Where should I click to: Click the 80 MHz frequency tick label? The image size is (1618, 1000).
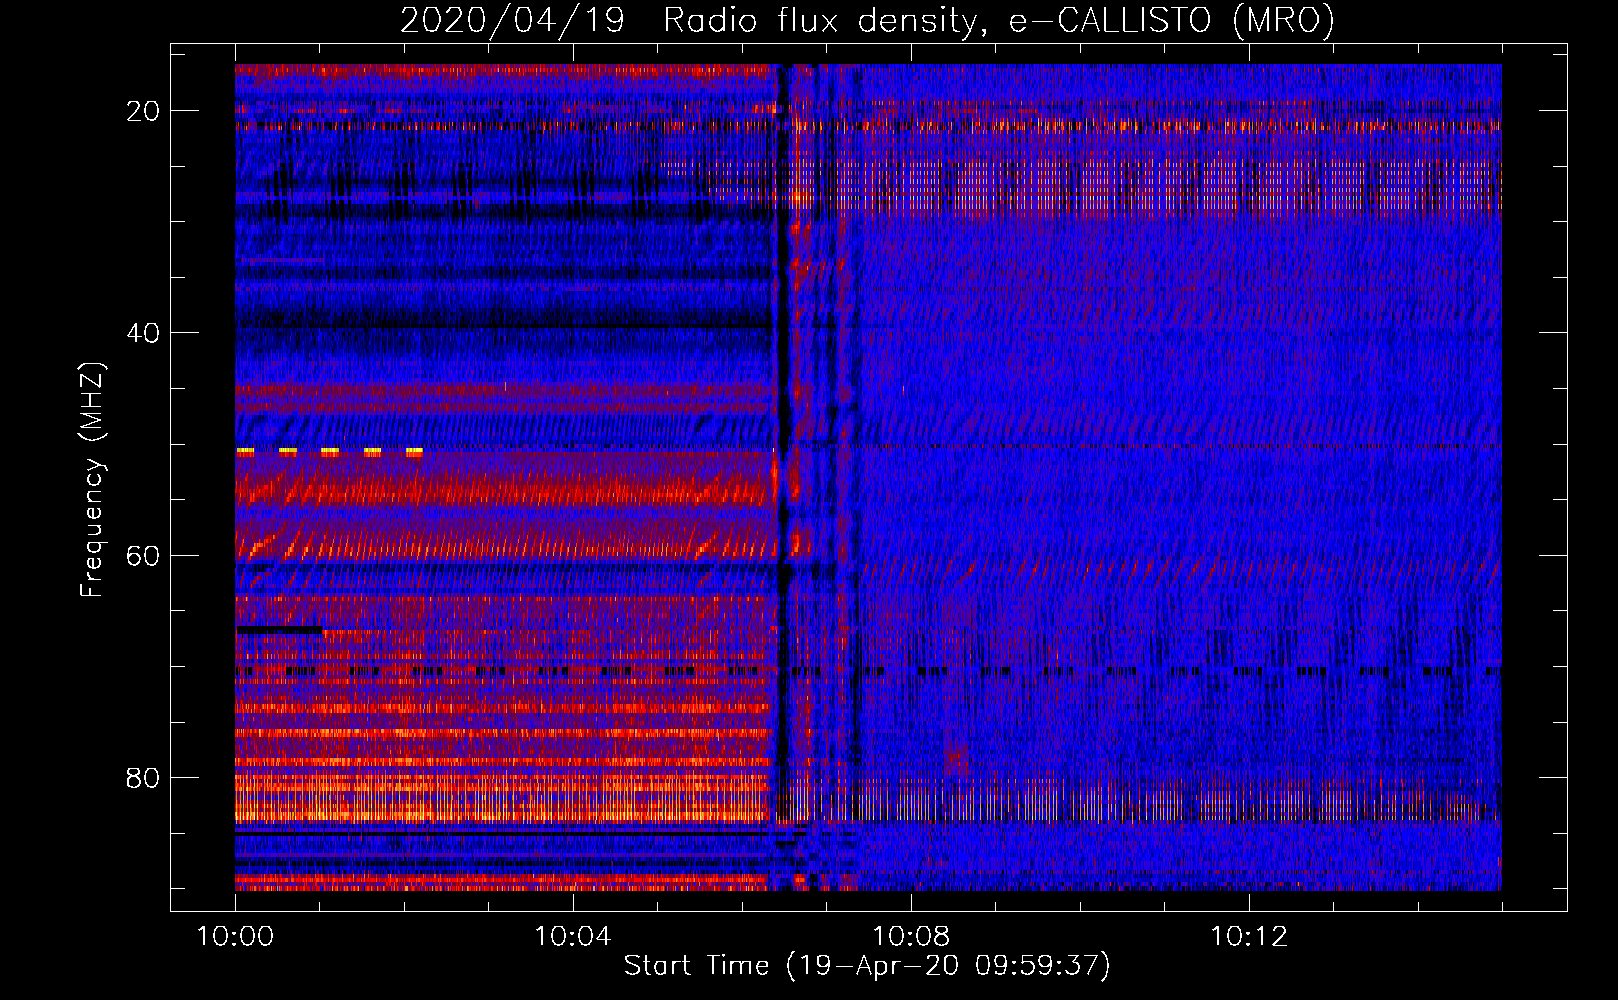coord(143,777)
